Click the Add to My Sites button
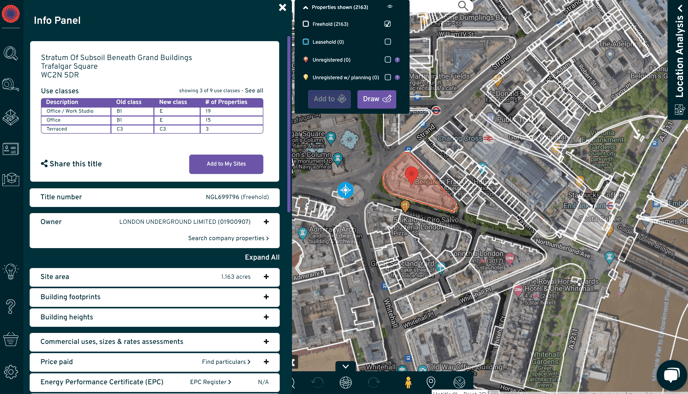Viewport: 688px width, 394px height. (x=226, y=164)
